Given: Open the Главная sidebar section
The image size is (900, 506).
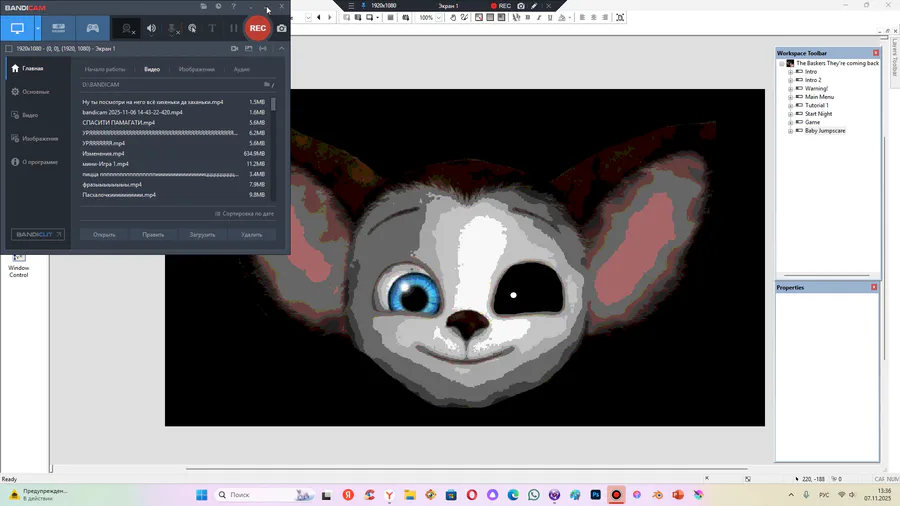Looking at the screenshot, I should pos(38,68).
